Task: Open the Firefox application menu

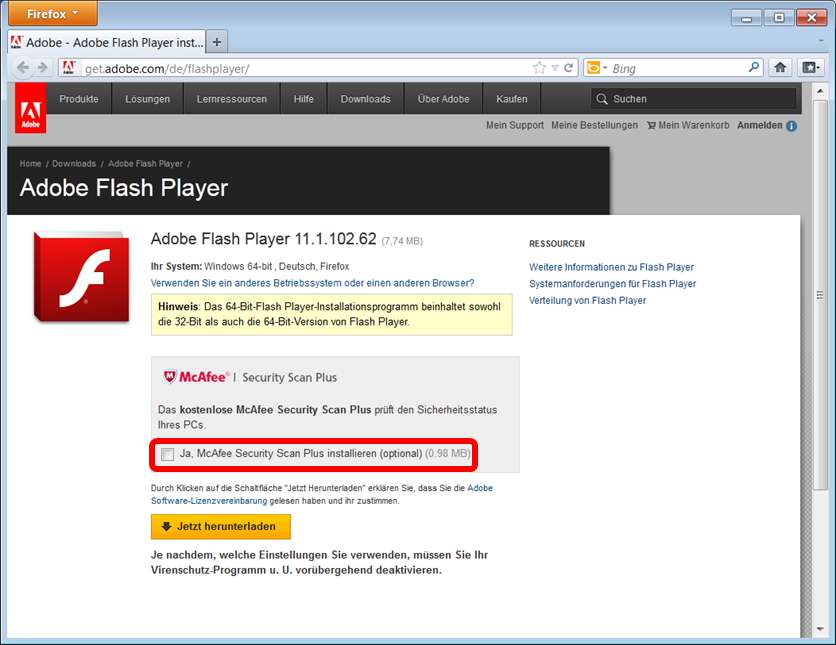Action: click(x=53, y=13)
